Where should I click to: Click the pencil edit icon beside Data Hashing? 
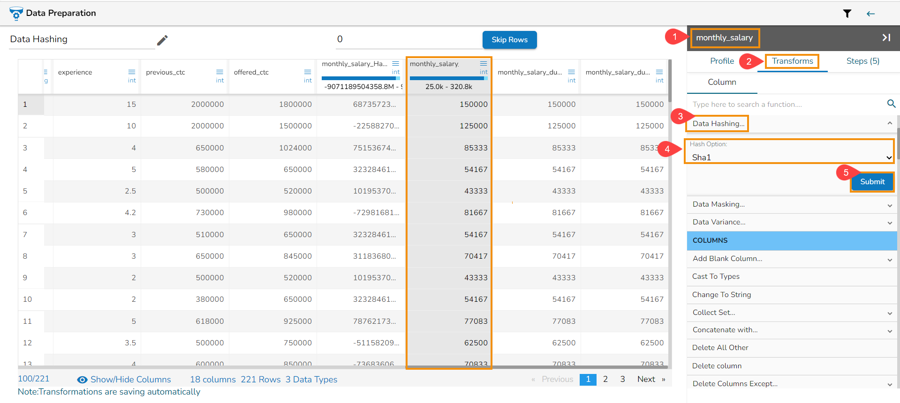162,40
